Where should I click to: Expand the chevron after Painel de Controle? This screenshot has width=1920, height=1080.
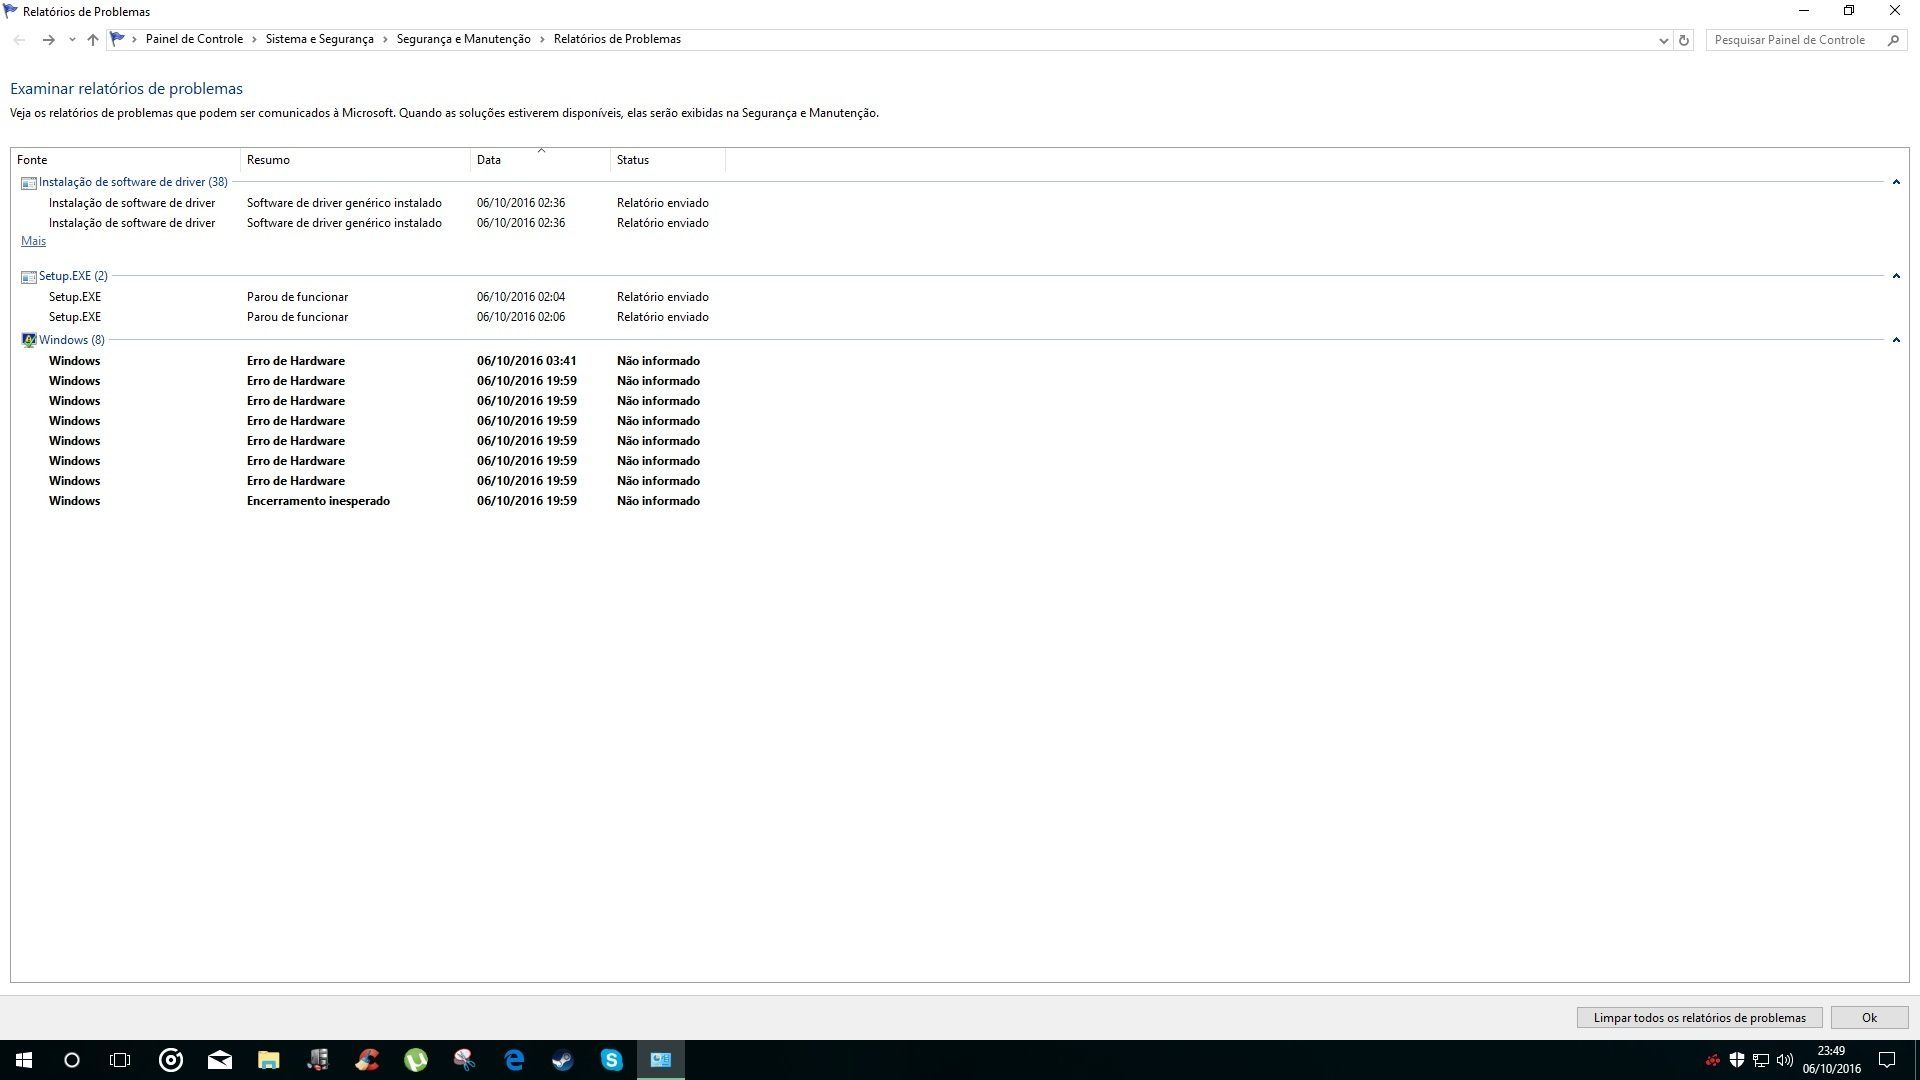click(254, 39)
